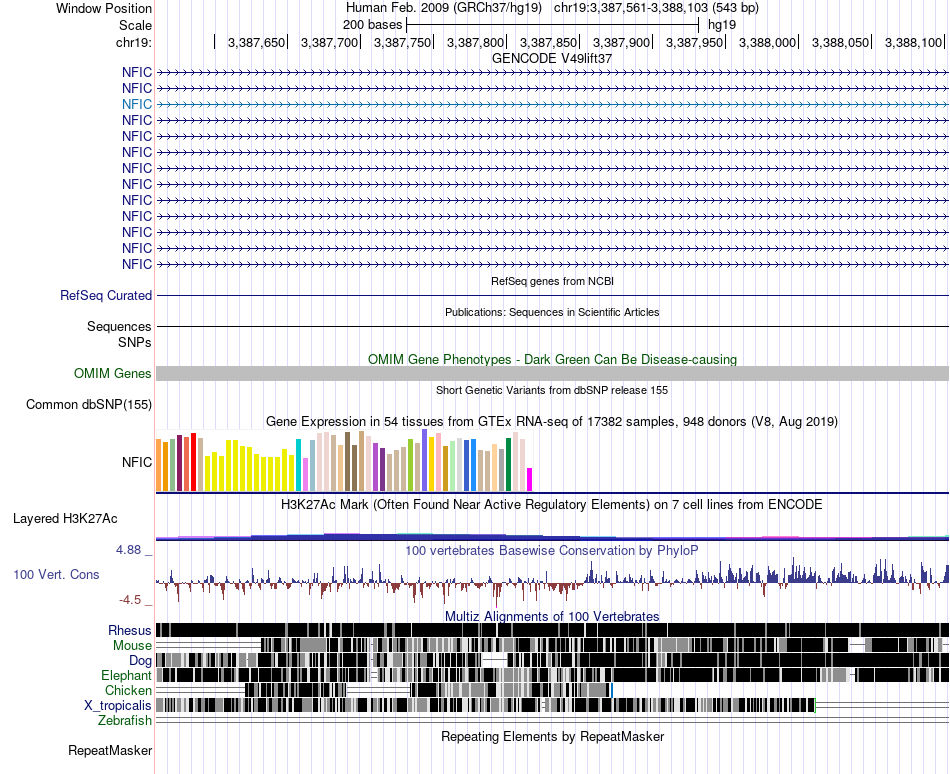
Task: Click the gray OMIM Genes item bar
Action: [552, 374]
